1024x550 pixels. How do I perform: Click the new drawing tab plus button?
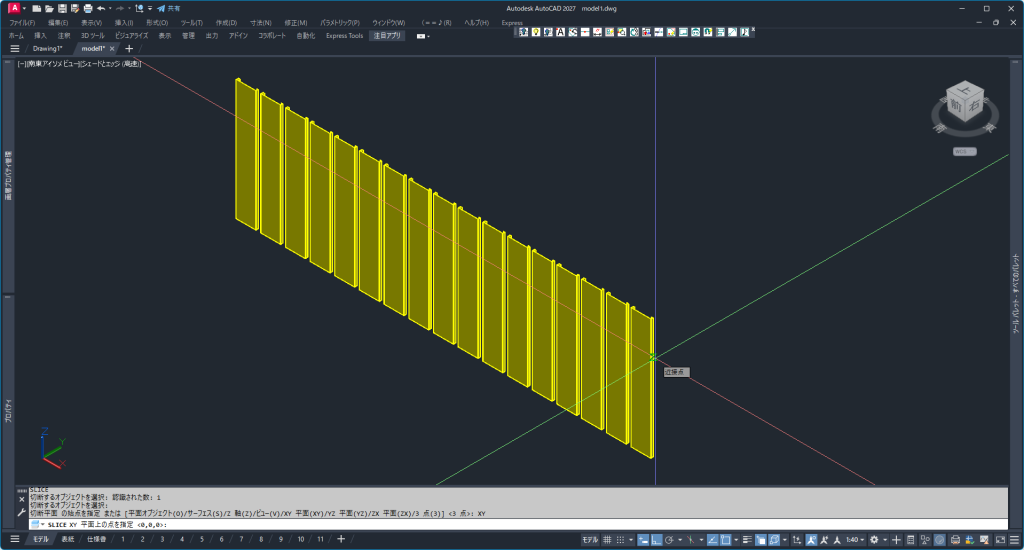click(x=129, y=48)
